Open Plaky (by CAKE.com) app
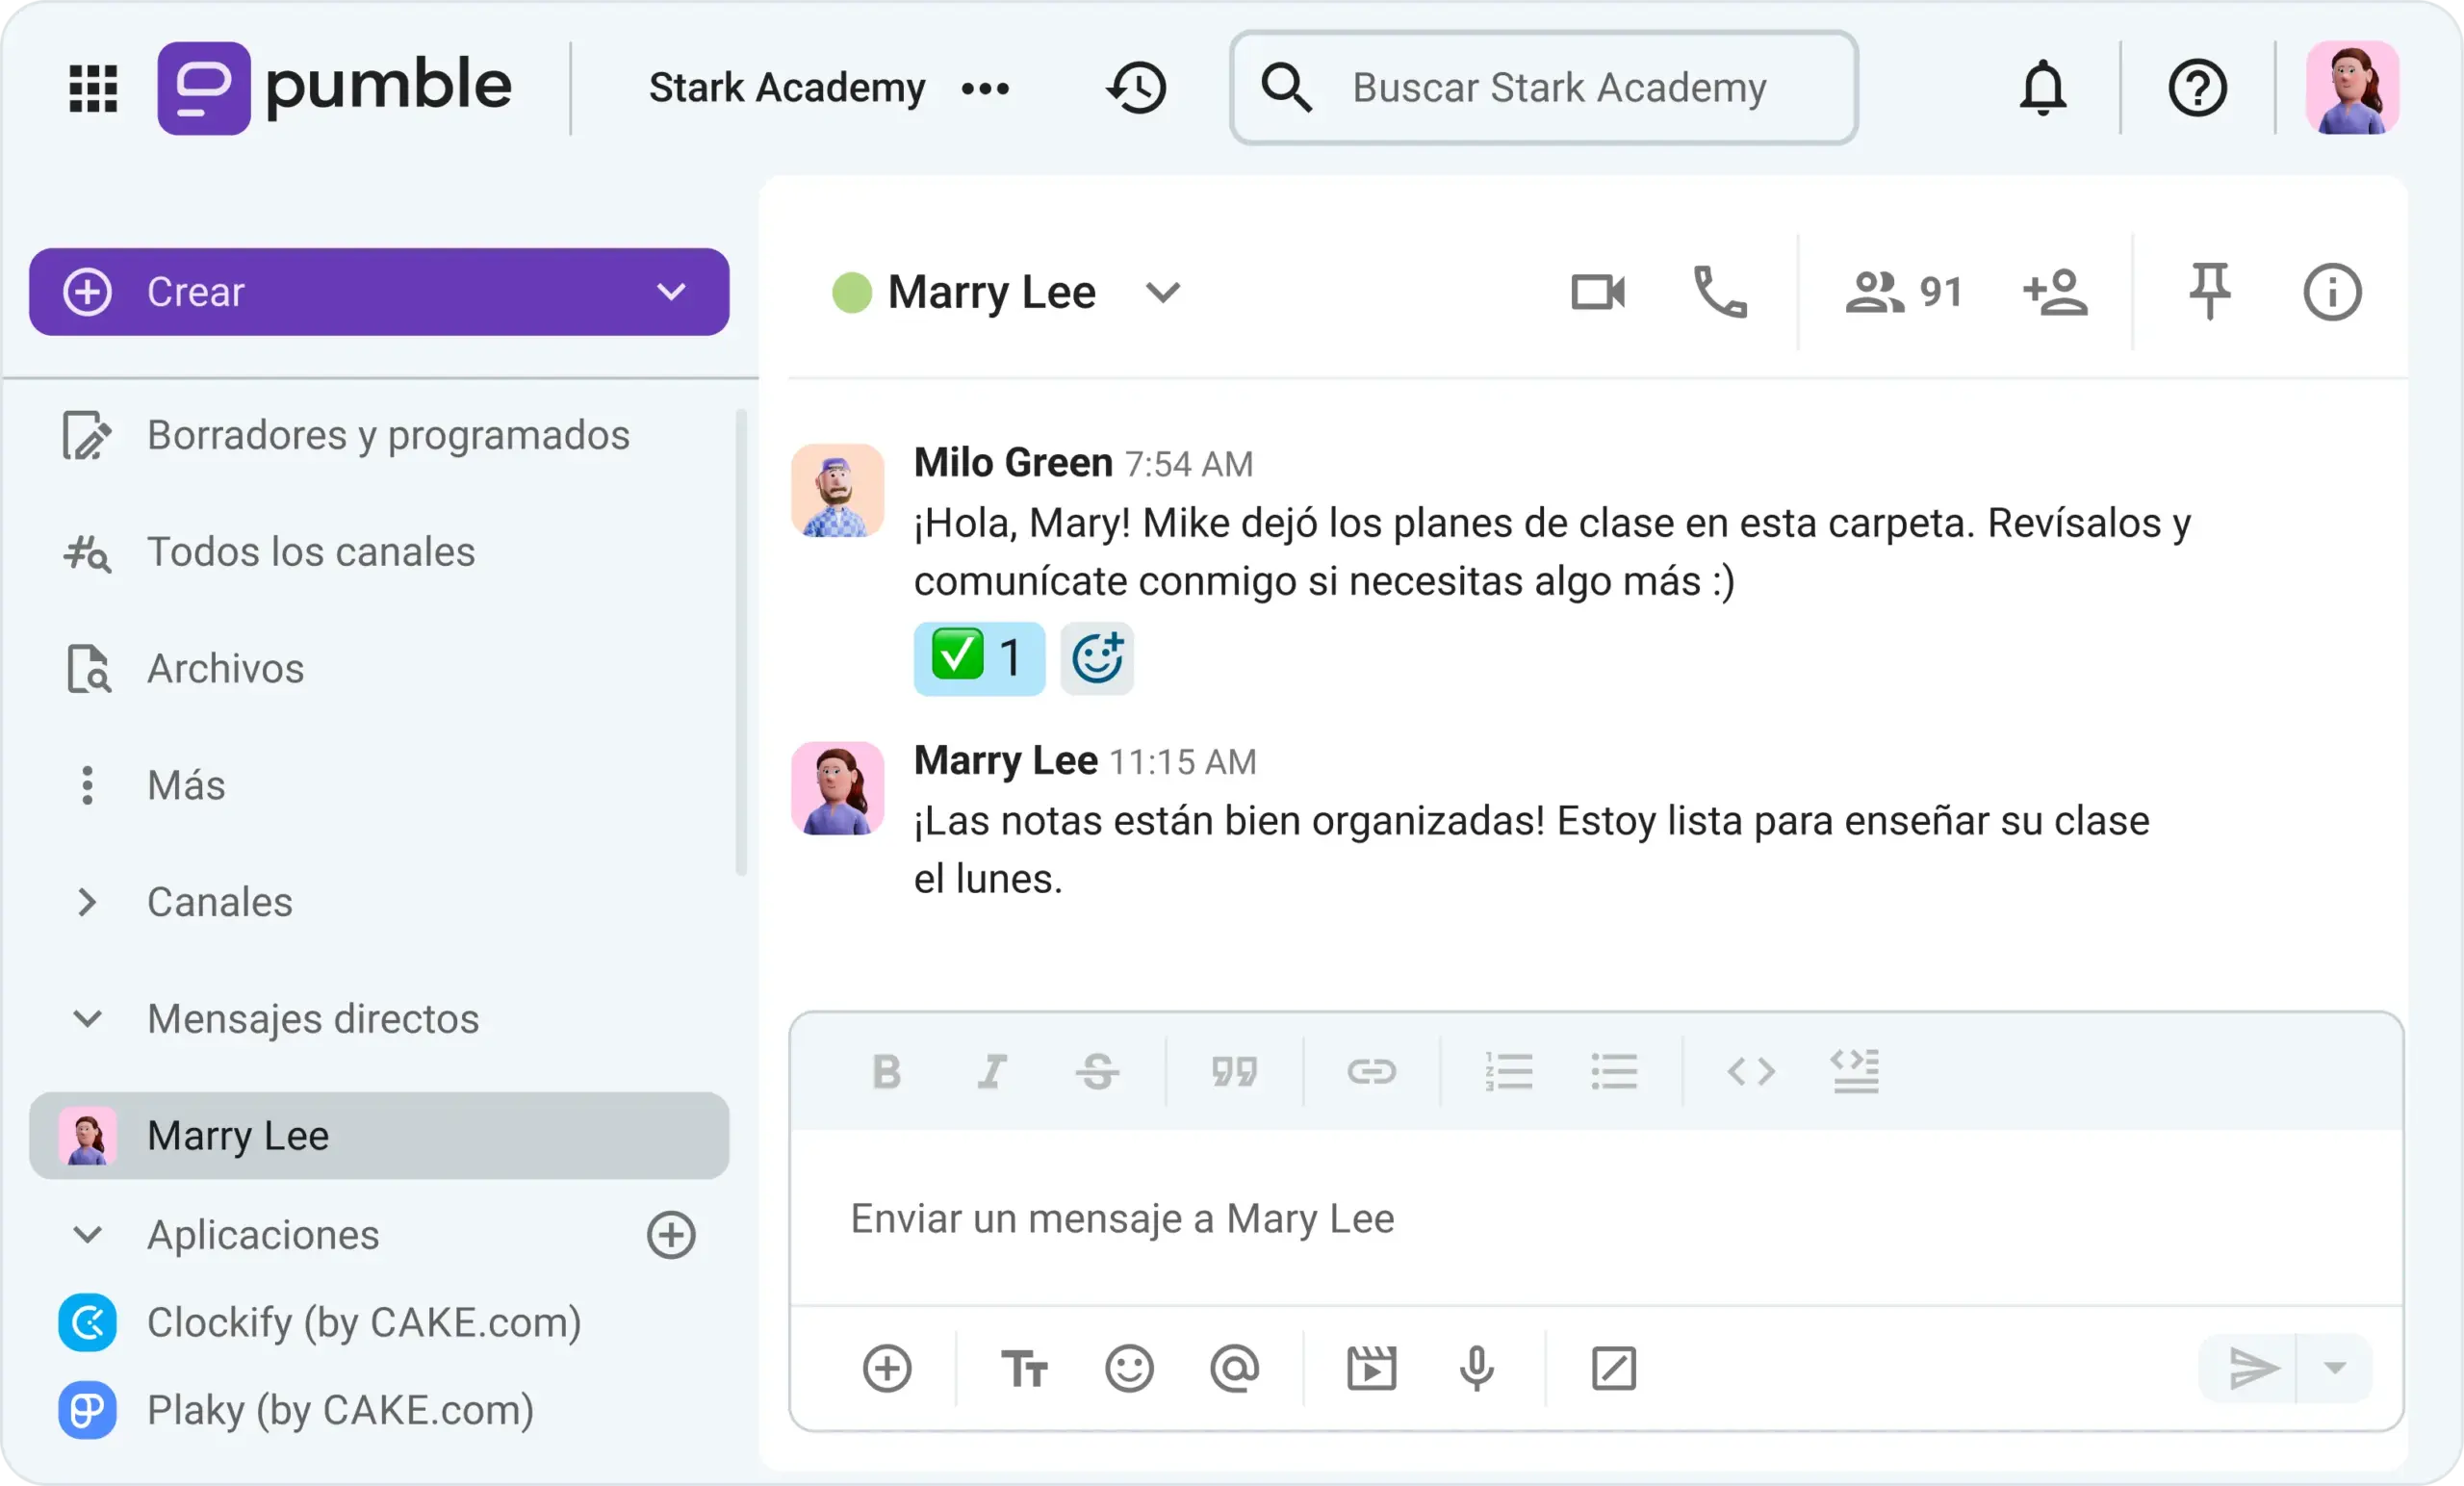 click(296, 1410)
